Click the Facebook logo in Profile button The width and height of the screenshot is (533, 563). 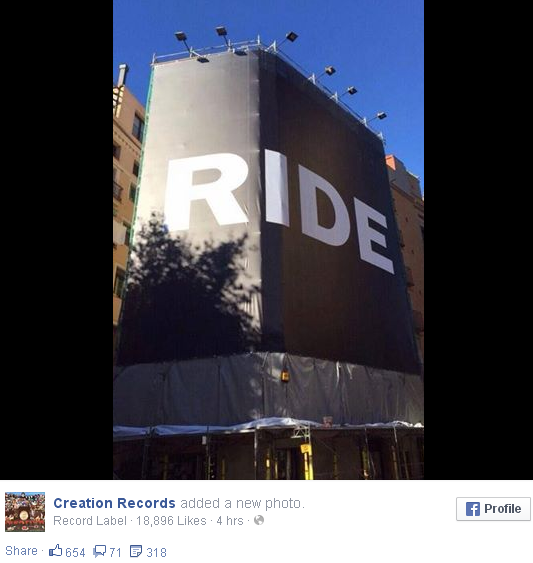click(x=473, y=509)
